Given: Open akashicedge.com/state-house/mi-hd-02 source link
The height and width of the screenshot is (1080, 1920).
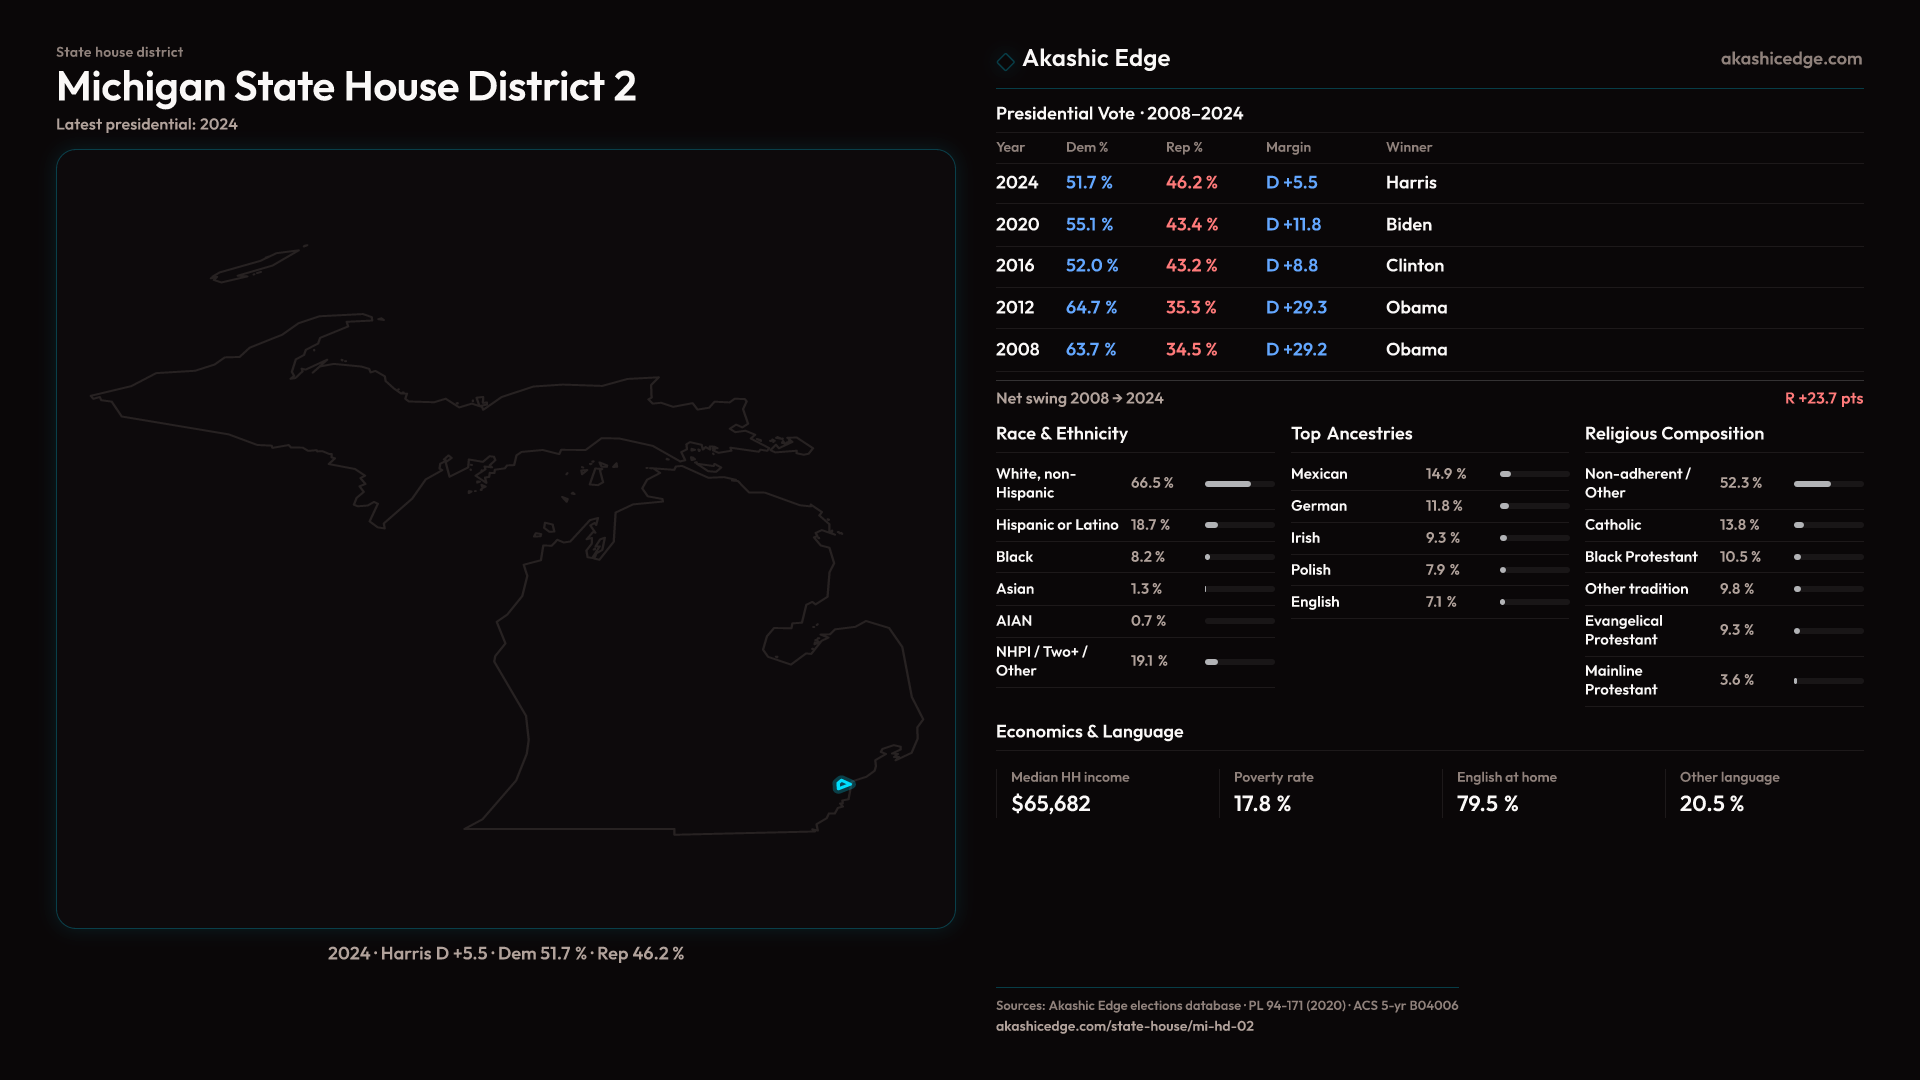Looking at the screenshot, I should (1124, 1026).
